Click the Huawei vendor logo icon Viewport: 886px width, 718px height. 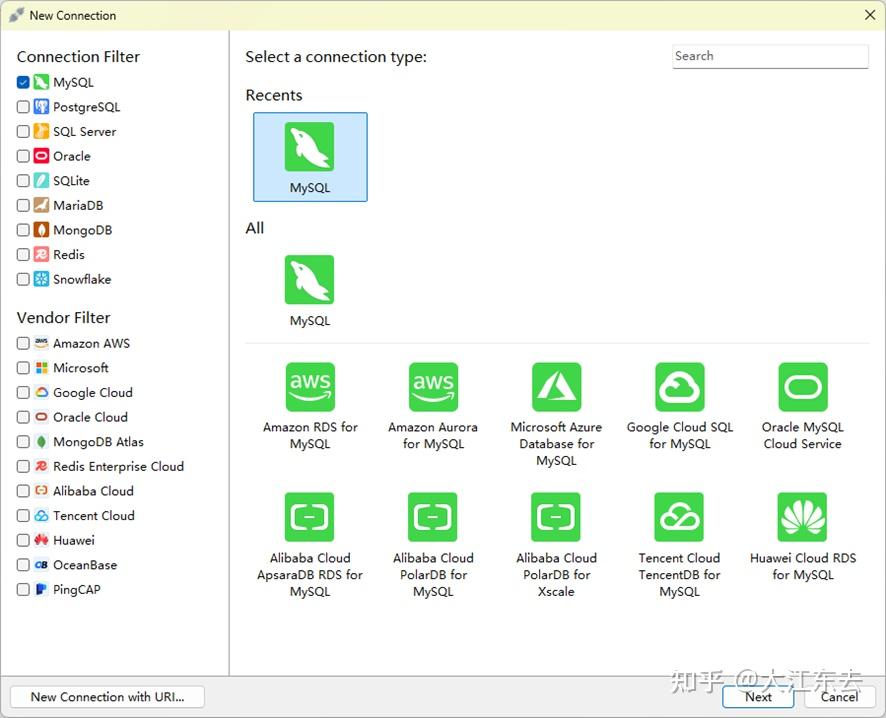(41, 540)
